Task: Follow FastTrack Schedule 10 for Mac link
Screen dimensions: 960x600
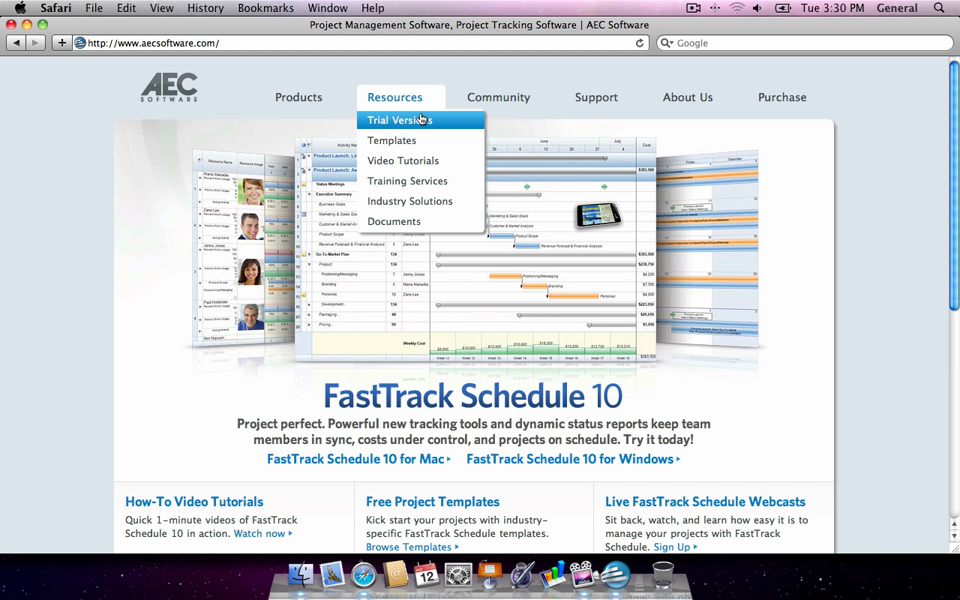Action: [x=359, y=459]
